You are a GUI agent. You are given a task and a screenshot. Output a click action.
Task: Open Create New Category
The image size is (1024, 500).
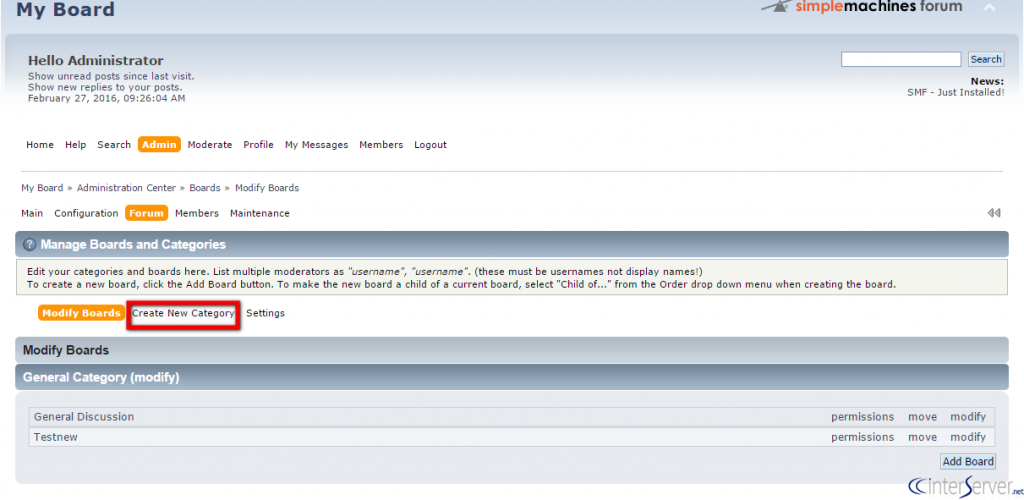pyautogui.click(x=184, y=313)
